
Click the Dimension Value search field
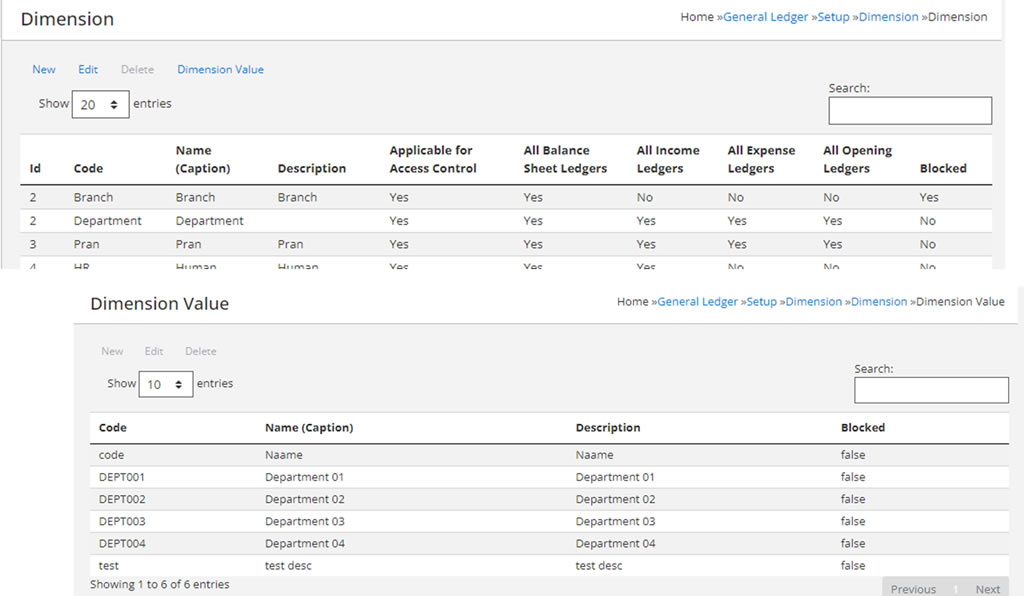[930, 390]
